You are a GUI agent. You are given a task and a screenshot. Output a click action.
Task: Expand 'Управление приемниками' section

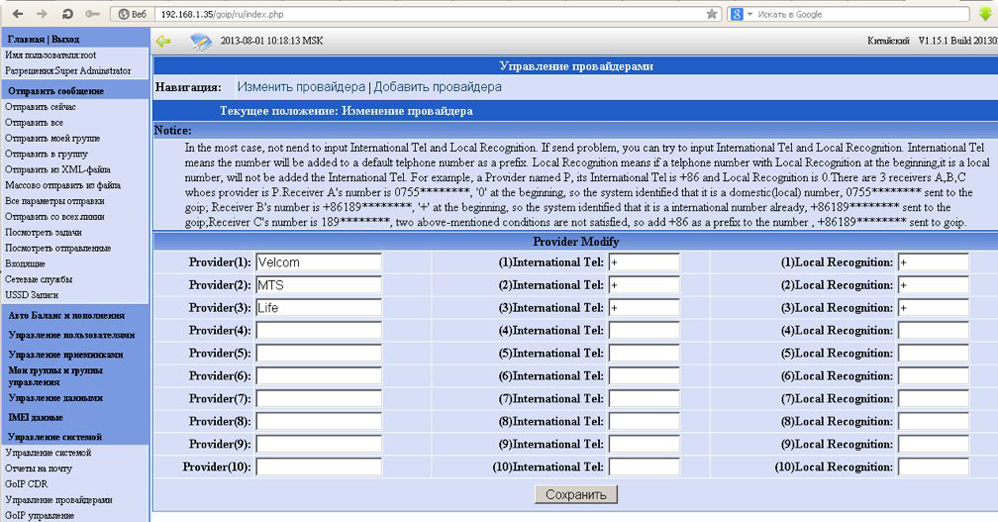pyautogui.click(x=66, y=355)
